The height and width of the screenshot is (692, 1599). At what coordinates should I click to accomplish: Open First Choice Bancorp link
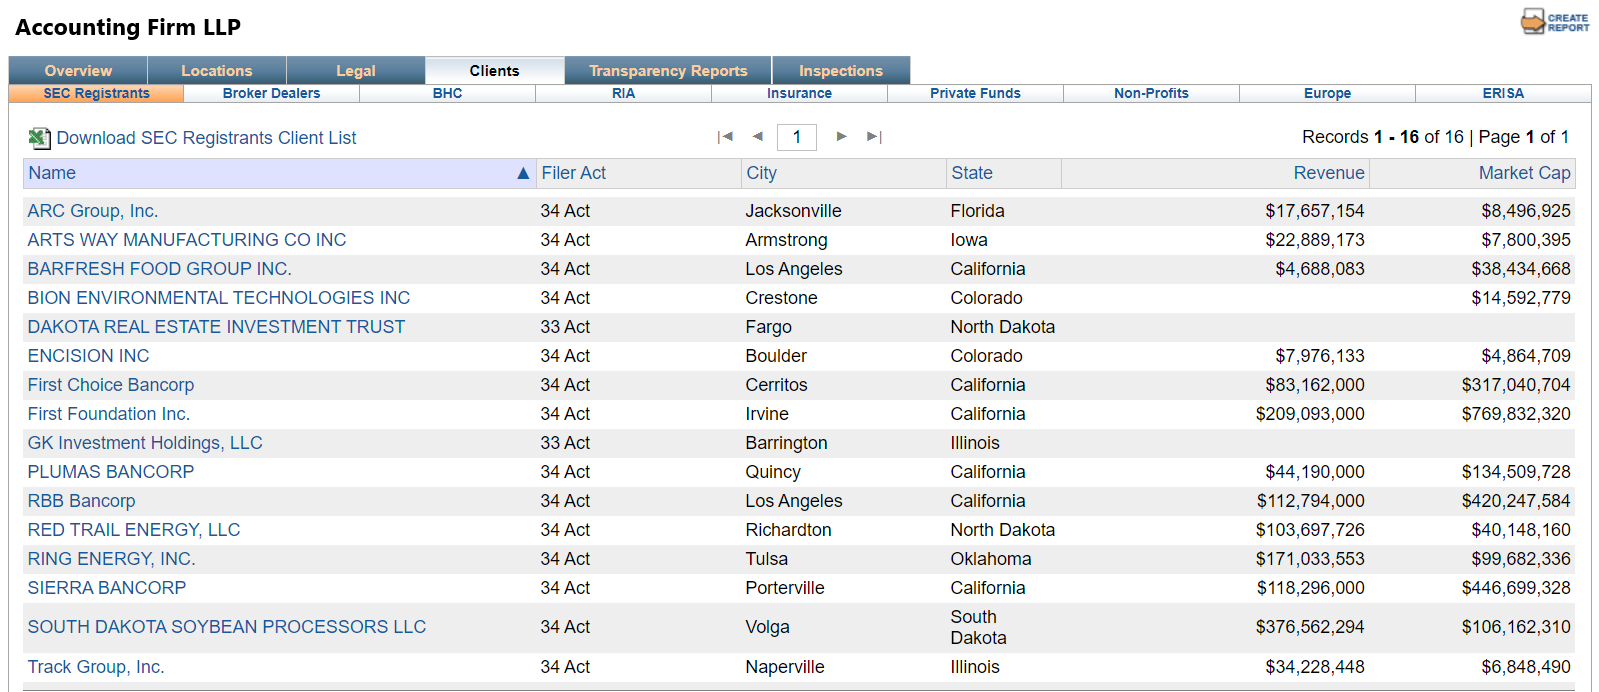pos(111,385)
